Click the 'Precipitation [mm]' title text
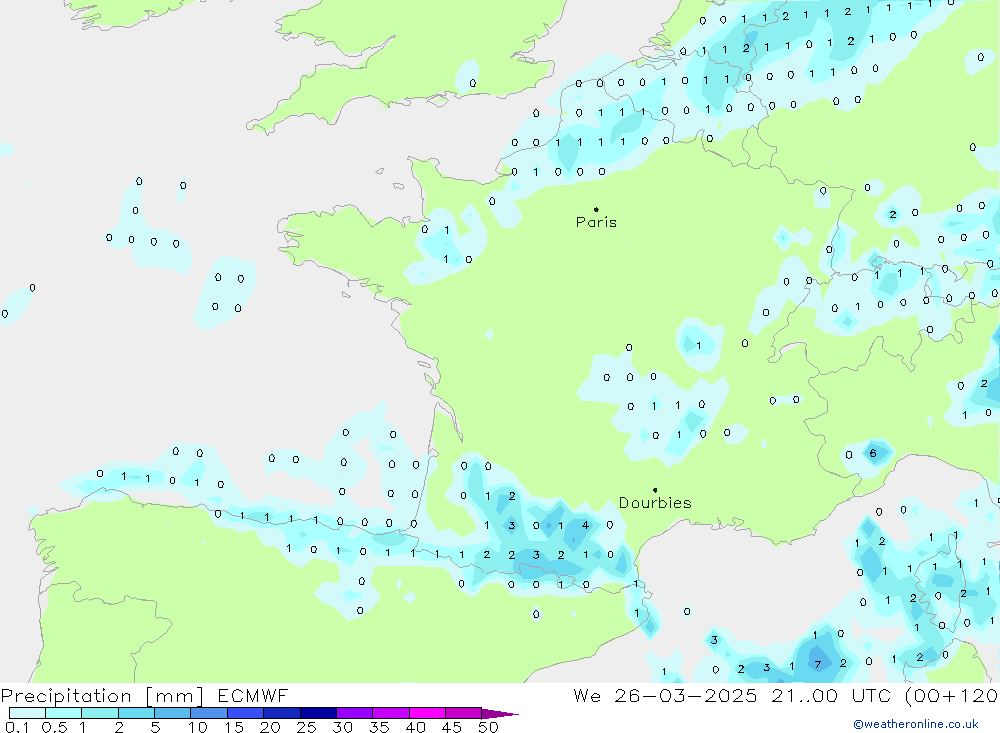1000x733 pixels. pyautogui.click(x=102, y=696)
